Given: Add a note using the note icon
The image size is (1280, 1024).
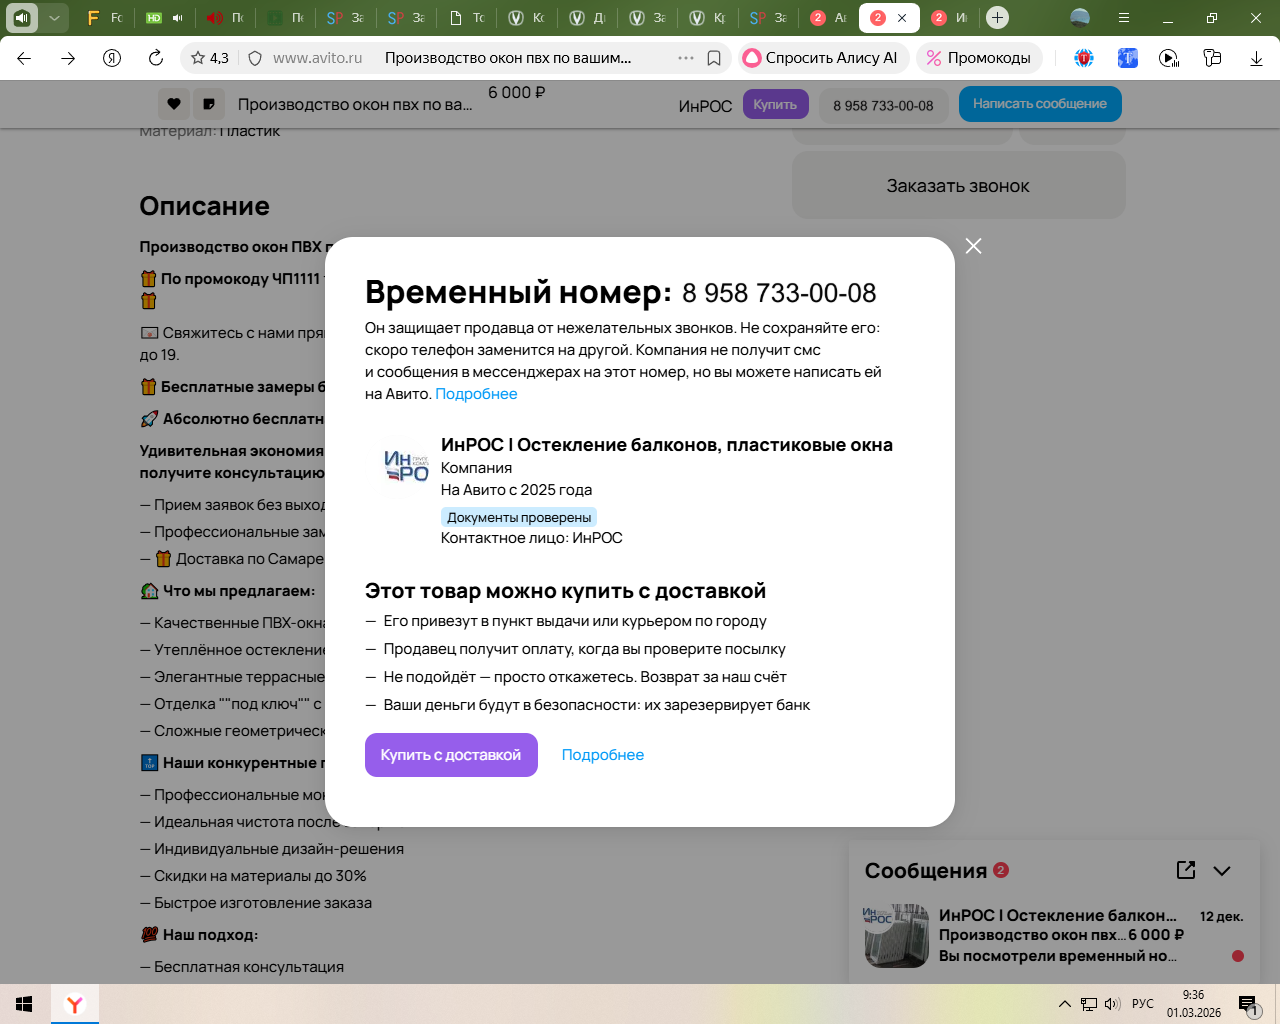Looking at the screenshot, I should 208,104.
